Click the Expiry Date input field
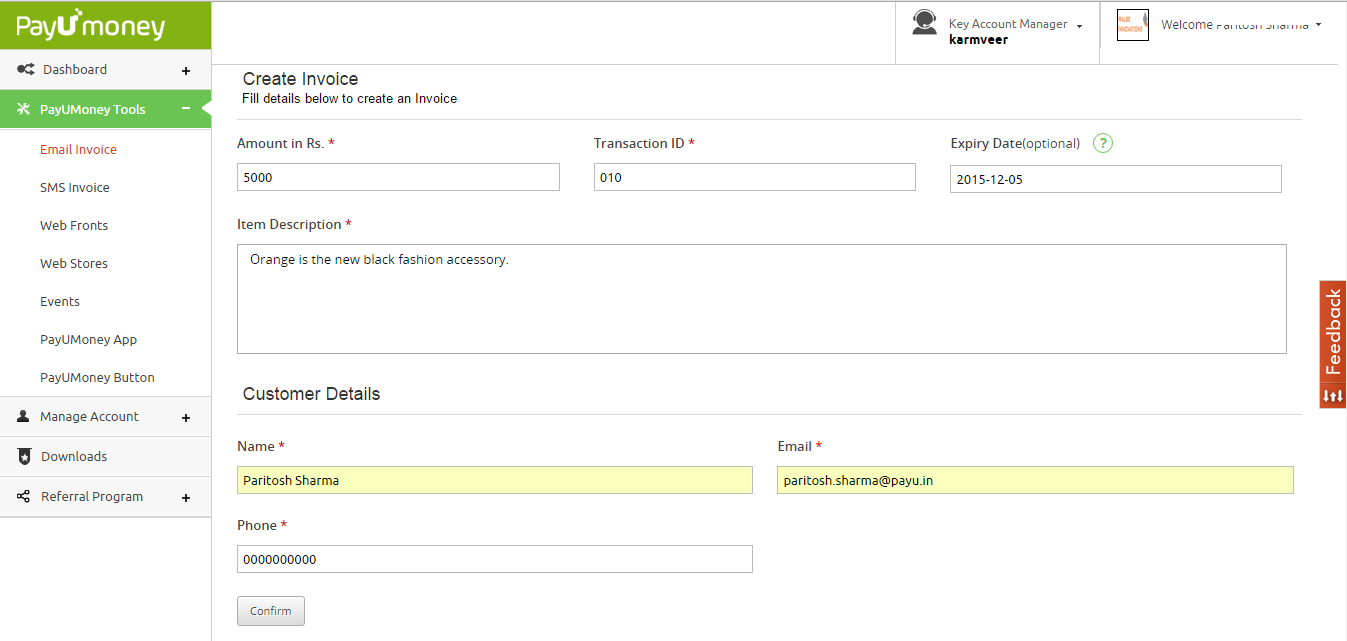 pyautogui.click(x=1116, y=179)
